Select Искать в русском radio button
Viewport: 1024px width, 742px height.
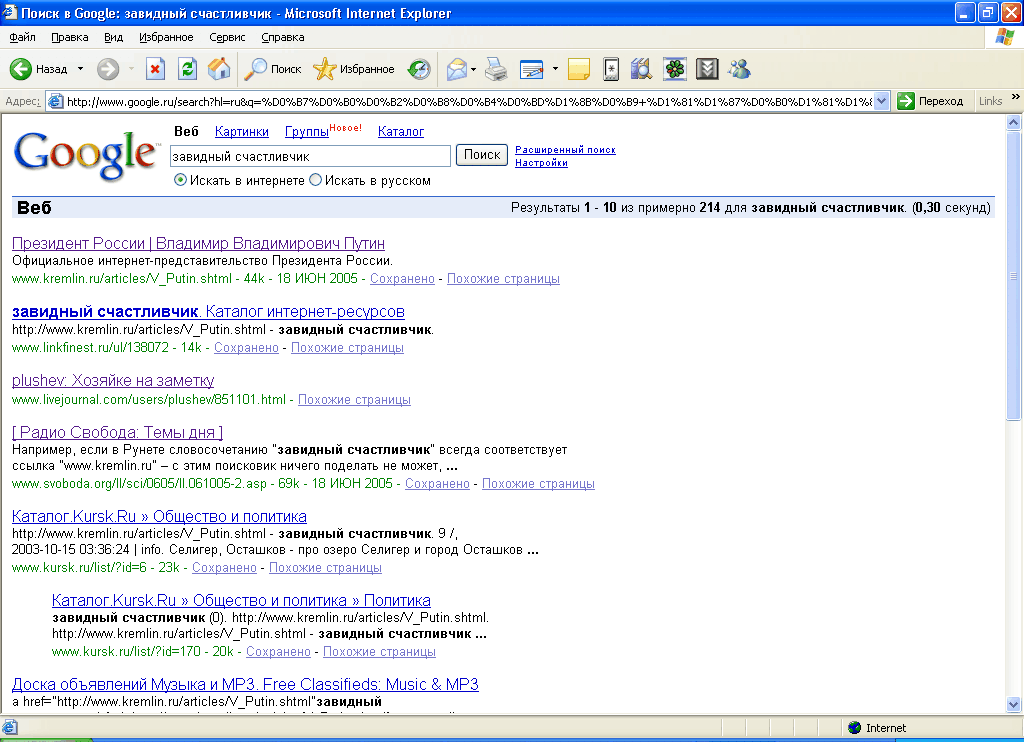tap(315, 180)
